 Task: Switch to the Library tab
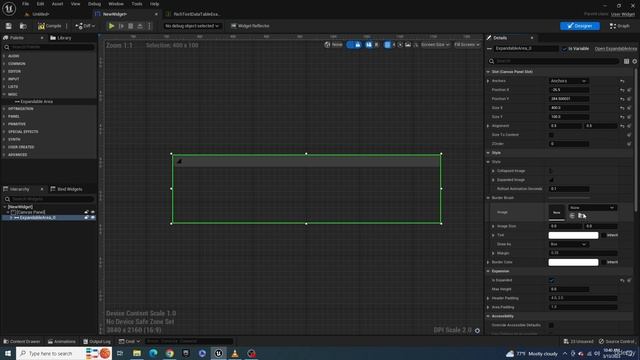[61, 38]
